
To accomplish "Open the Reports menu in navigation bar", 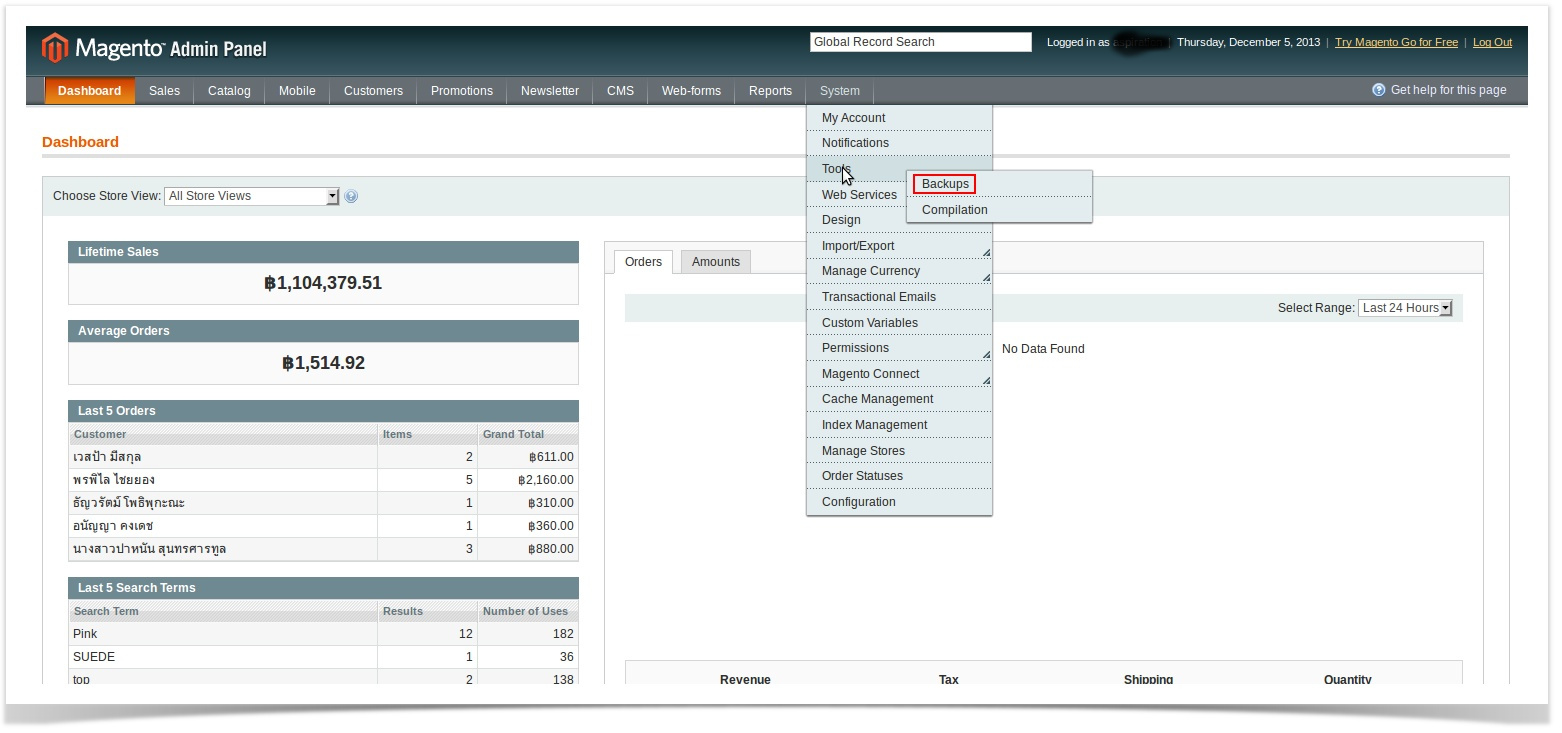I will (x=770, y=91).
